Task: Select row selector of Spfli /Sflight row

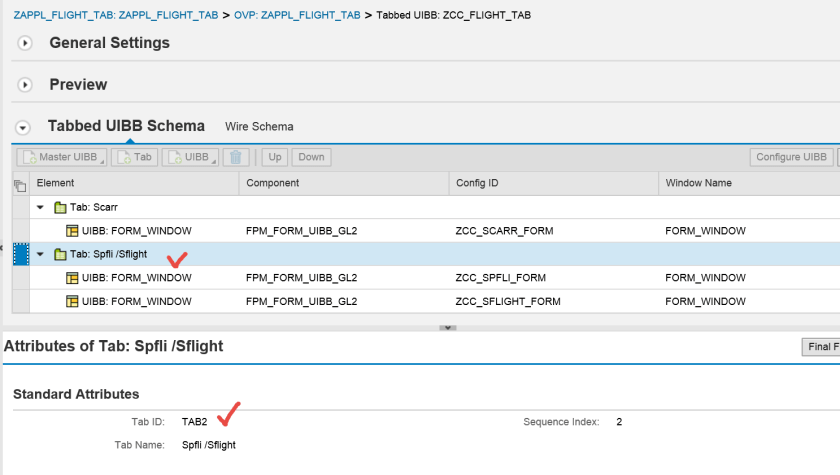Action: (x=19, y=254)
